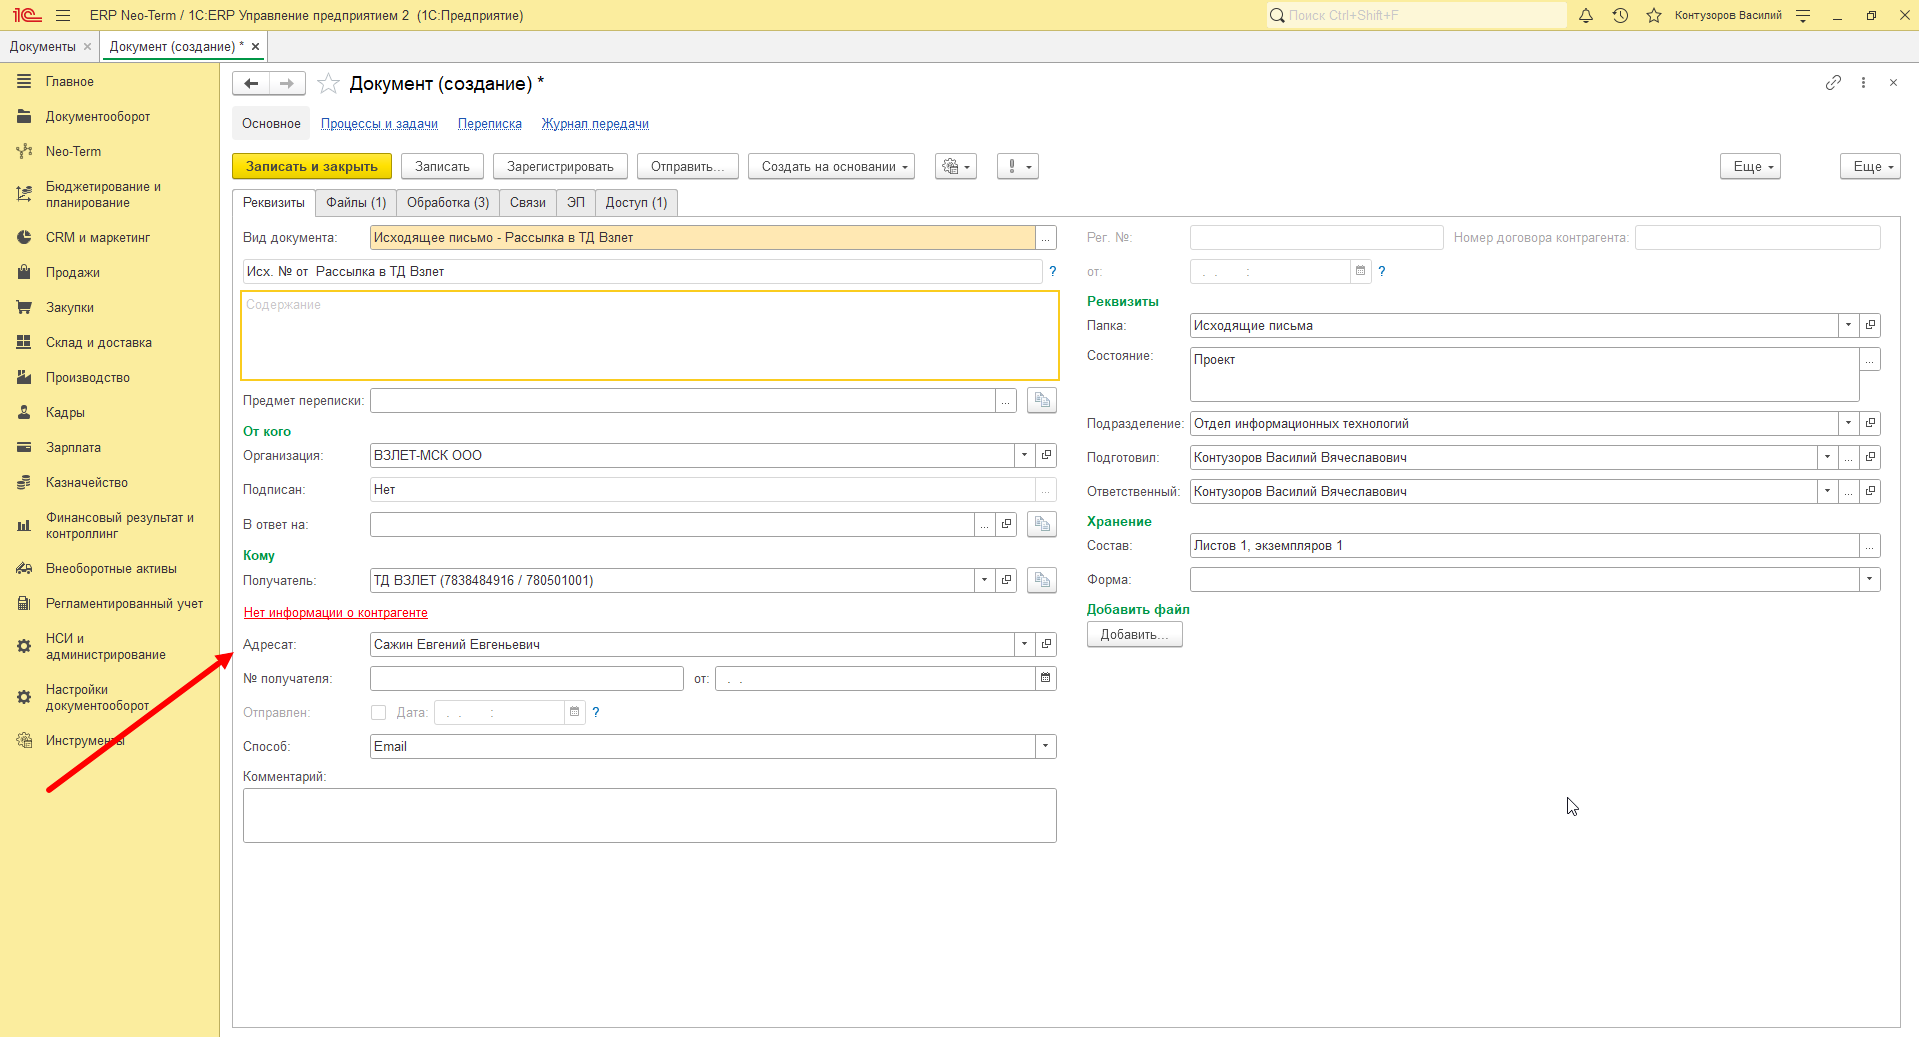Image resolution: width=1919 pixels, height=1037 pixels.
Task: Open Папка record in new window
Action: click(x=1870, y=325)
